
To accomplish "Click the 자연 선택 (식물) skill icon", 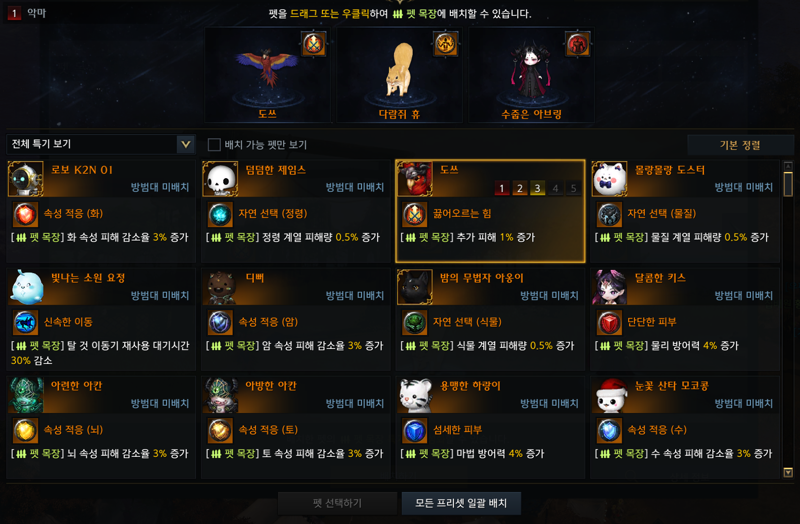I will click(x=414, y=322).
